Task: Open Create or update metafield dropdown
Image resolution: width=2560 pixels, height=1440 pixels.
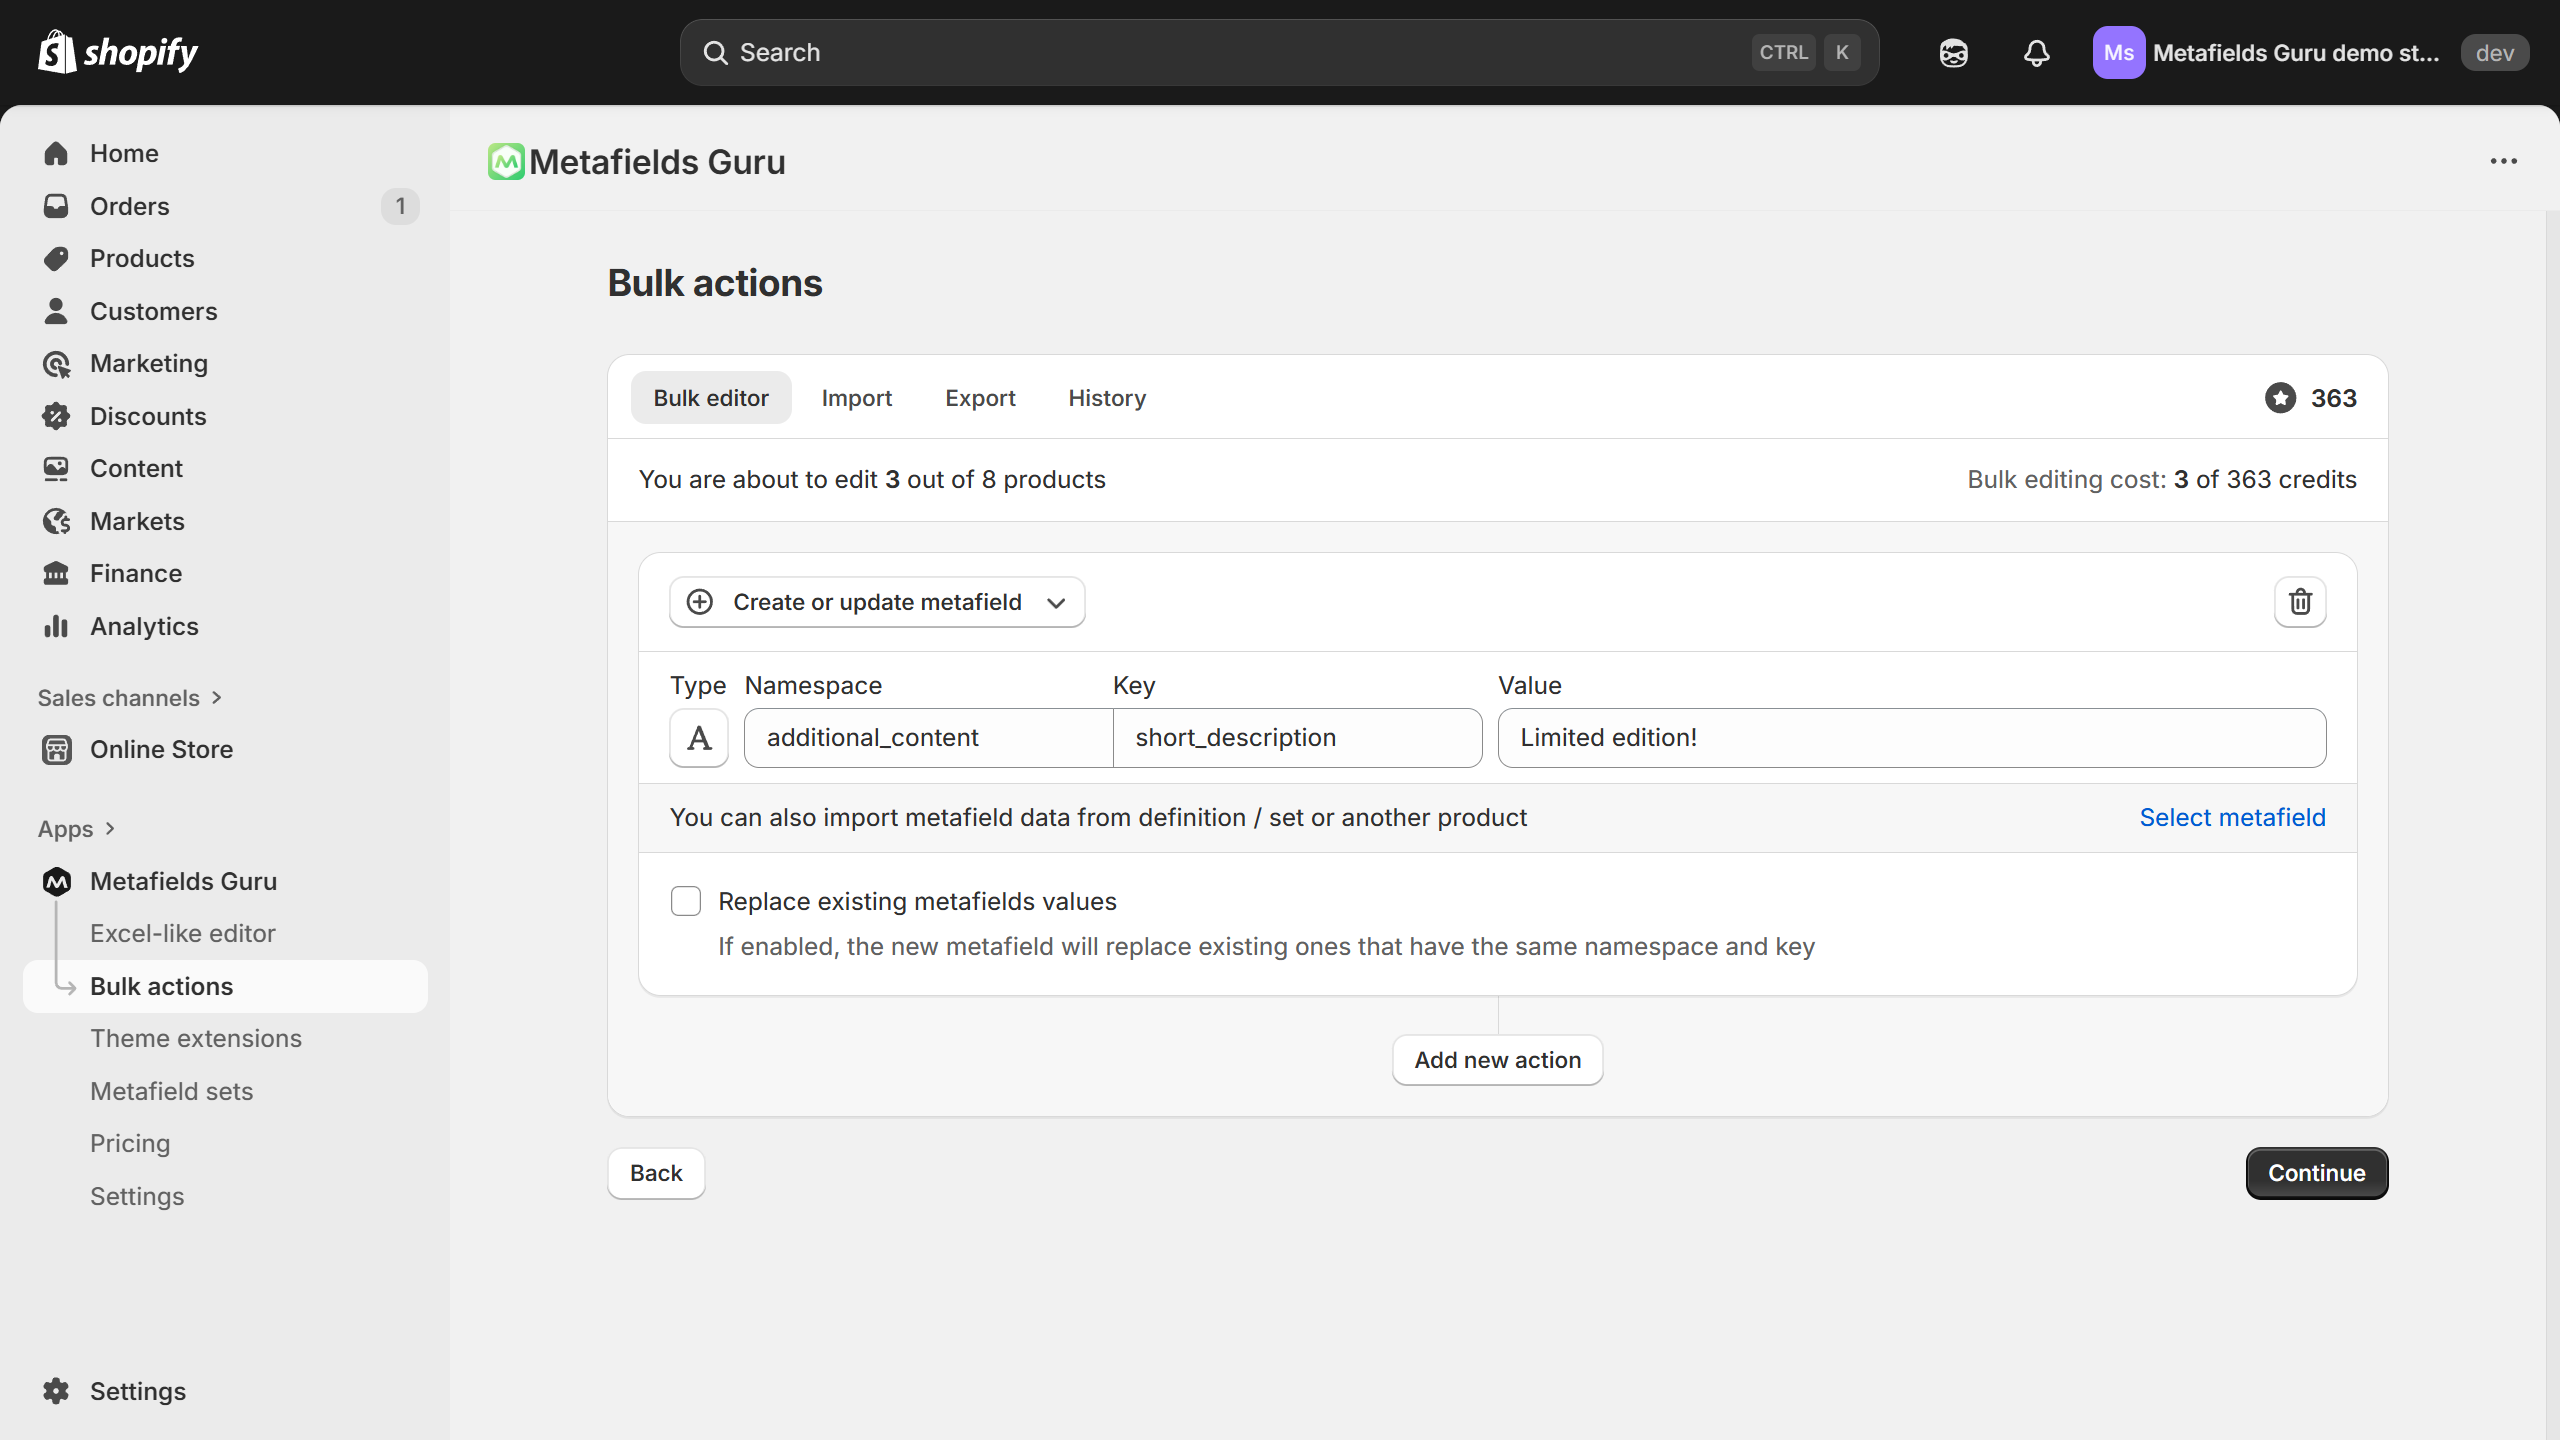Action: (x=877, y=602)
